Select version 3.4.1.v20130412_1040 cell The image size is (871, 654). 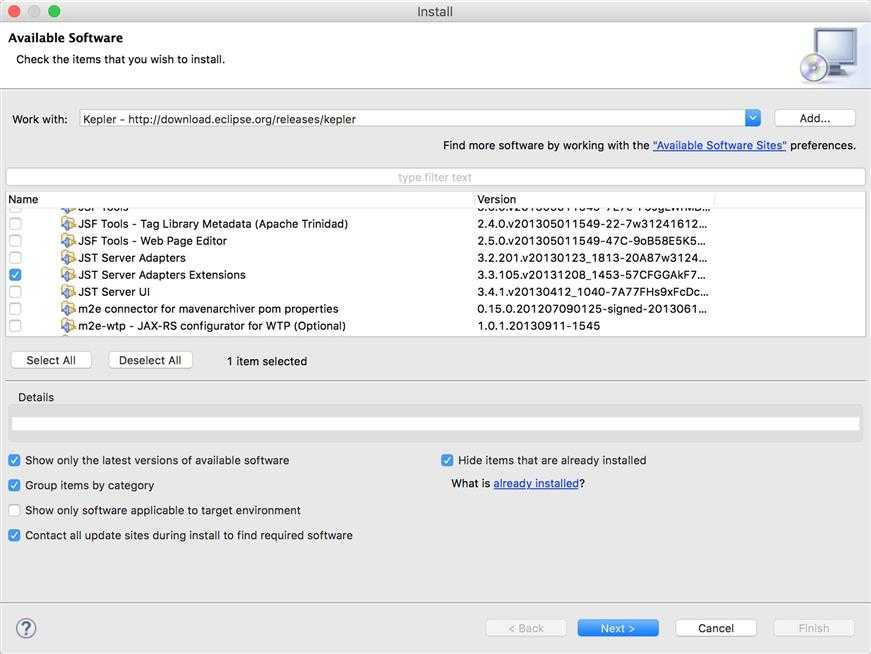pos(593,292)
